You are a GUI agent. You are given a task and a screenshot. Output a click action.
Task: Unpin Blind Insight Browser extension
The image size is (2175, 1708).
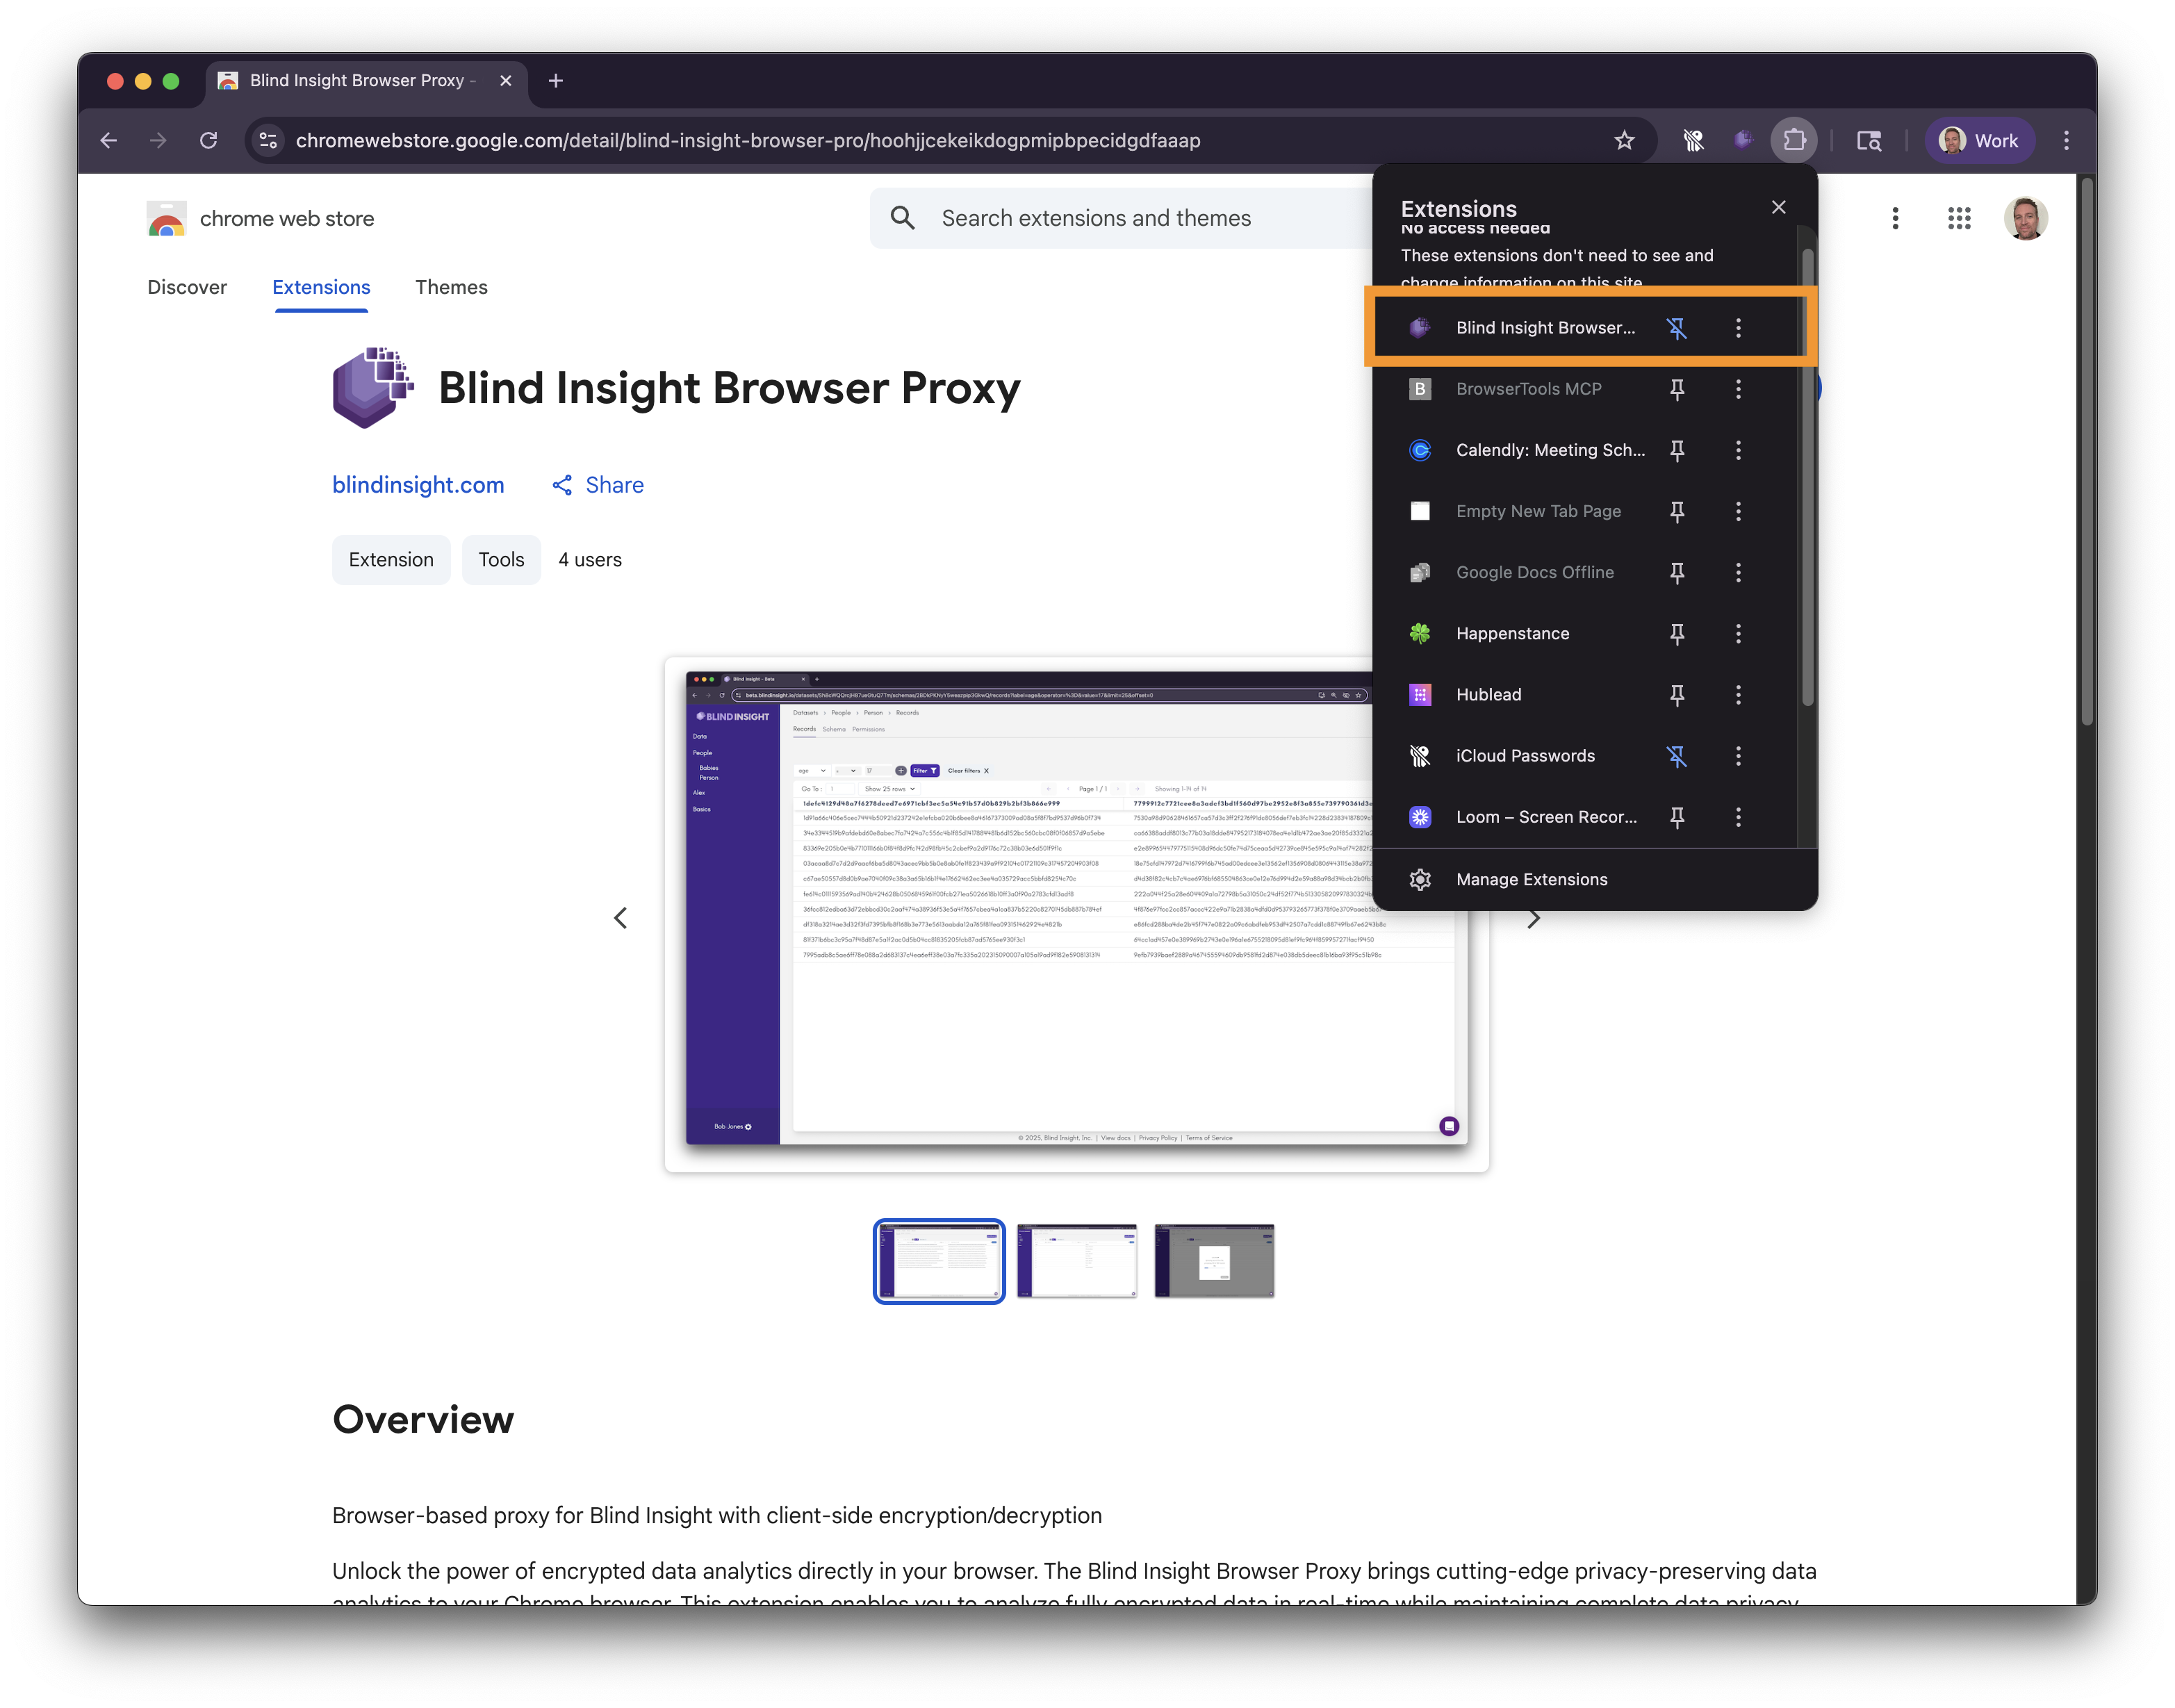tap(1677, 328)
